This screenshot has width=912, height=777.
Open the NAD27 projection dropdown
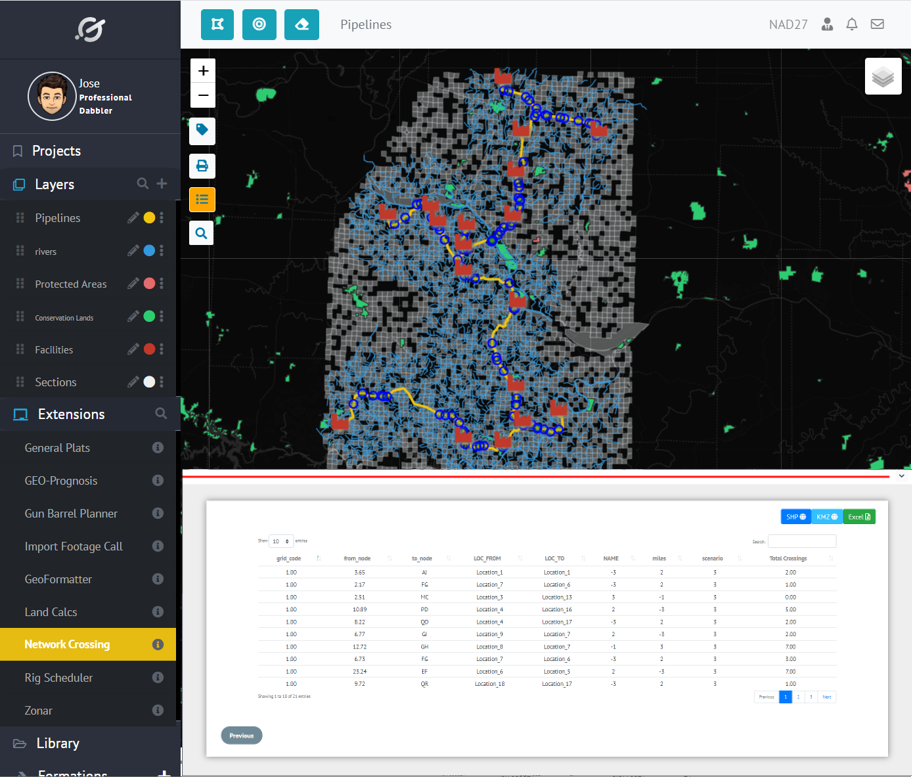(x=789, y=24)
